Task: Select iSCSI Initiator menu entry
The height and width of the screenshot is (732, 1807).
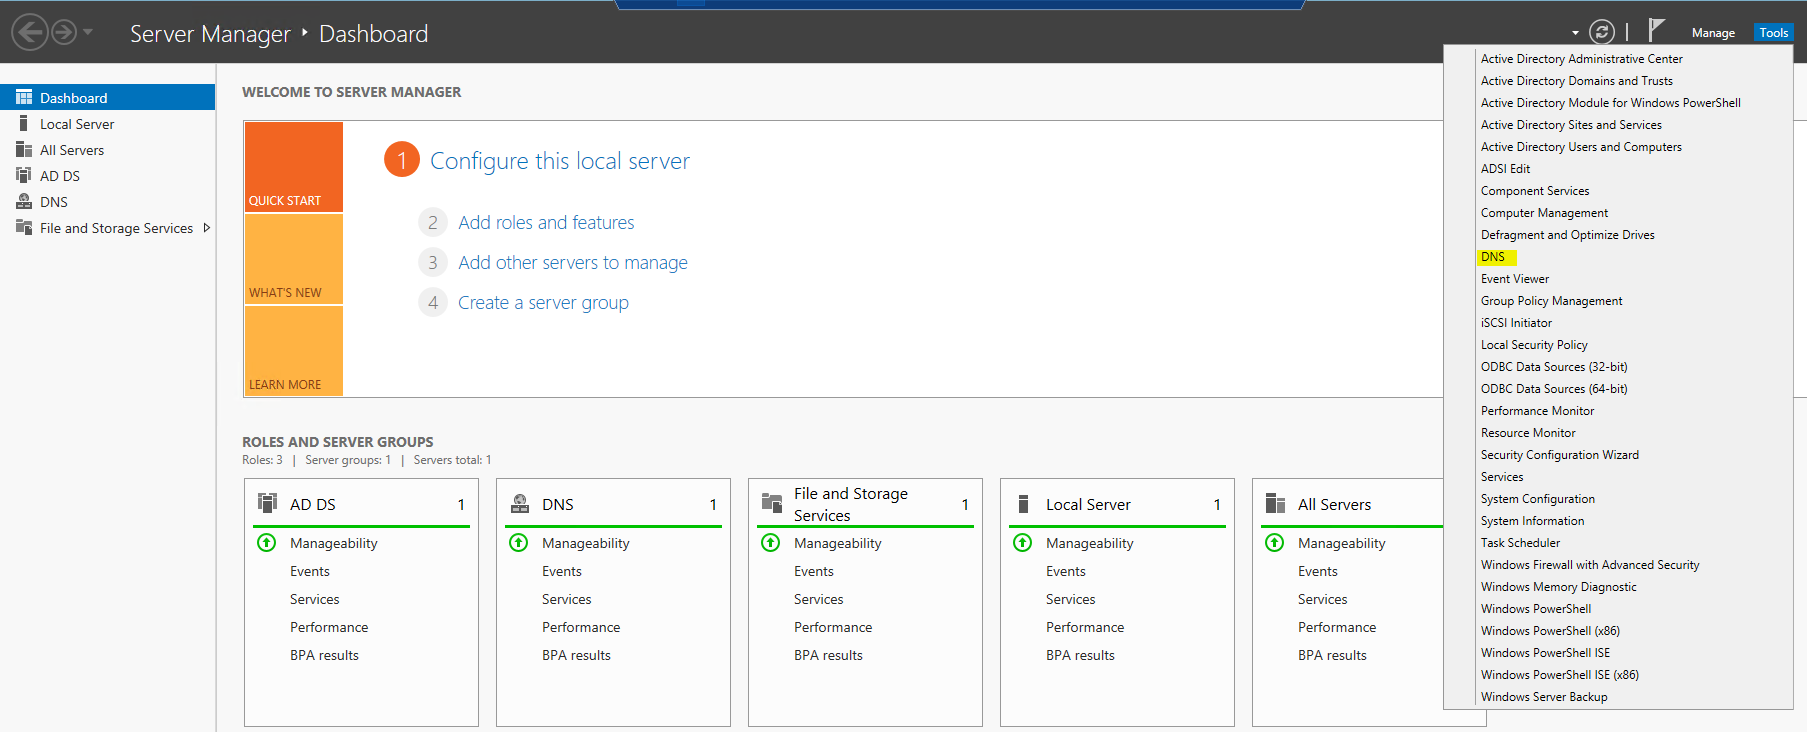Action: click(x=1516, y=323)
